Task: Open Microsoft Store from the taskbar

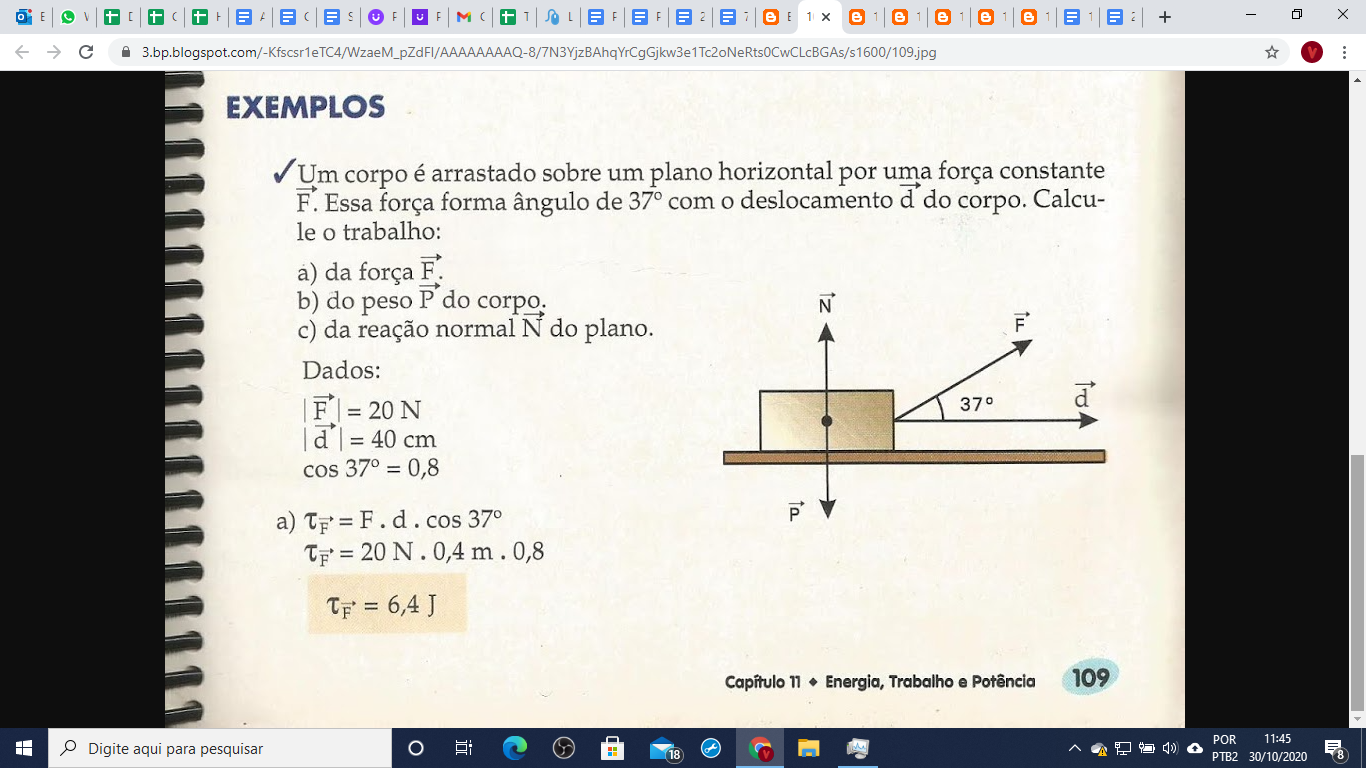Action: (612, 748)
